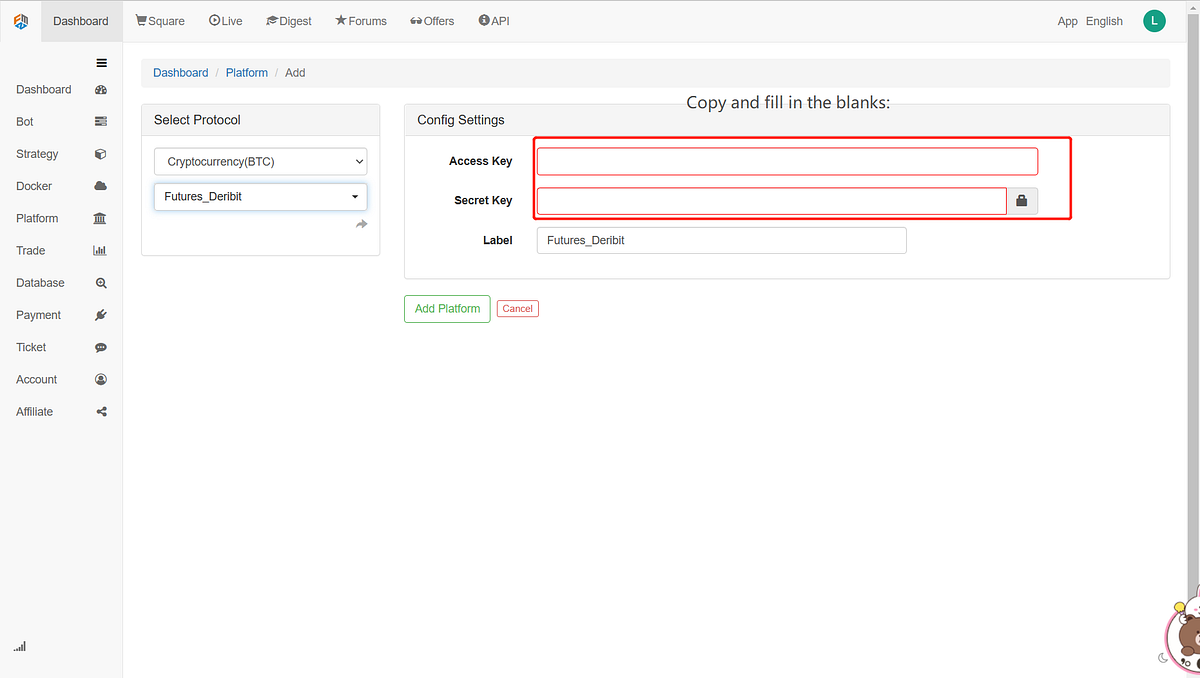Switch to the Forums section
Image resolution: width=1200 pixels, height=678 pixels.
pos(361,20)
